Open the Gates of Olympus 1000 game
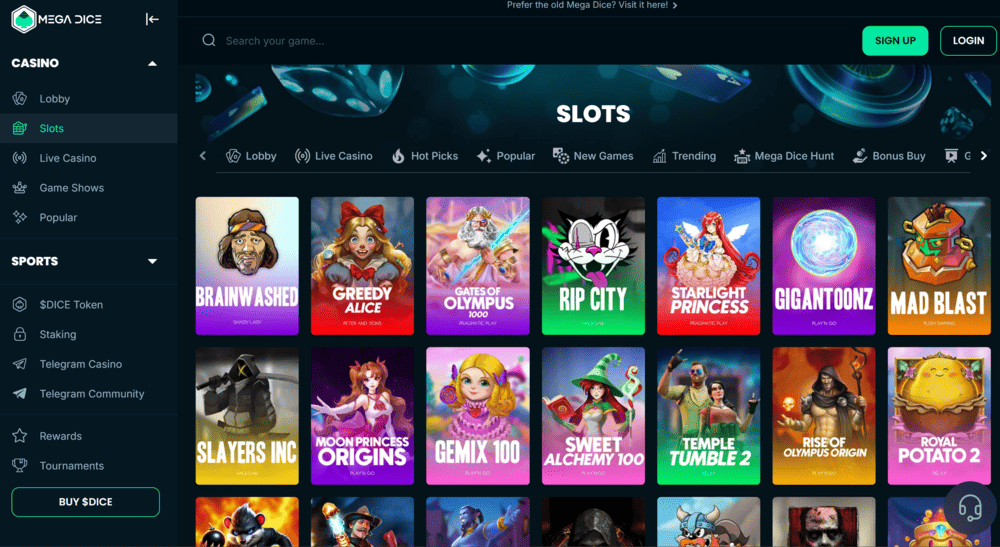The width and height of the screenshot is (1000, 547). point(478,266)
